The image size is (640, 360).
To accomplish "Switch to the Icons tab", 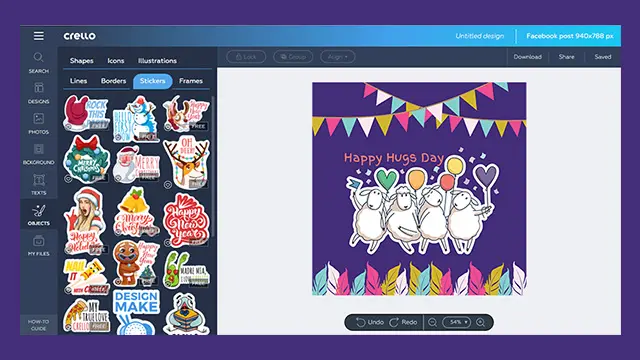I will [x=116, y=60].
